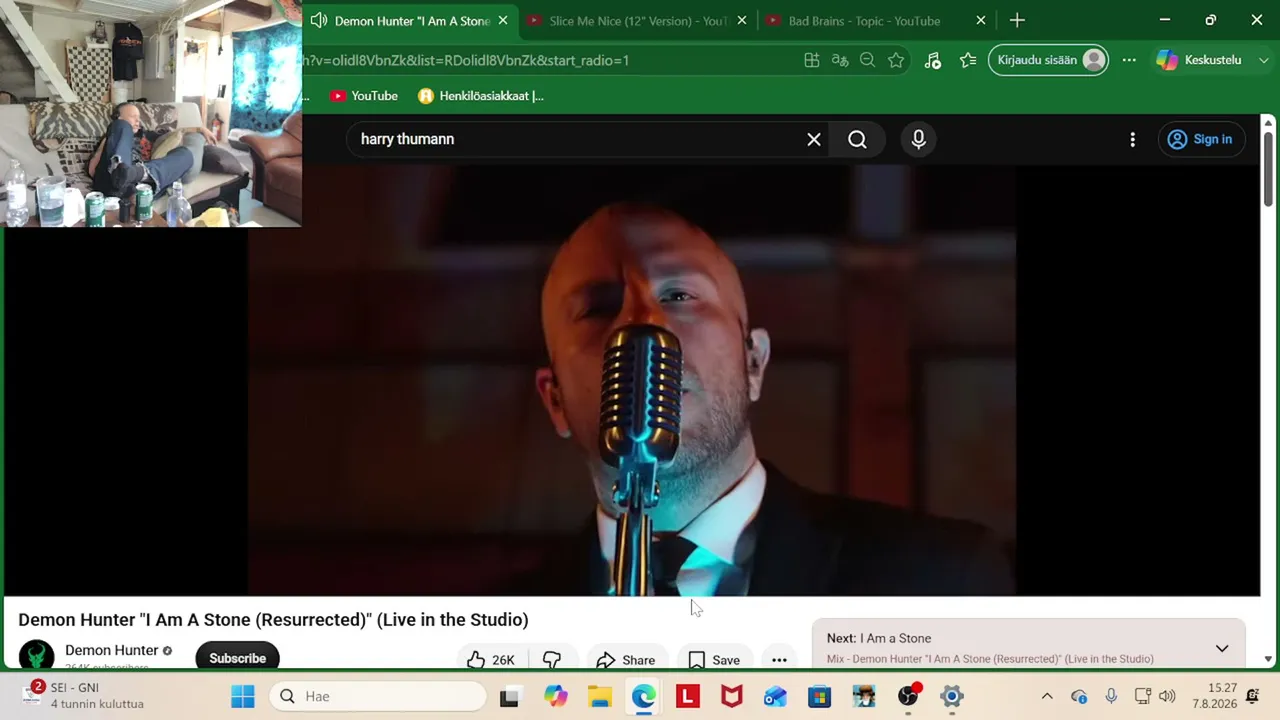
Task: Open Task View on the taskbar
Action: [509, 696]
